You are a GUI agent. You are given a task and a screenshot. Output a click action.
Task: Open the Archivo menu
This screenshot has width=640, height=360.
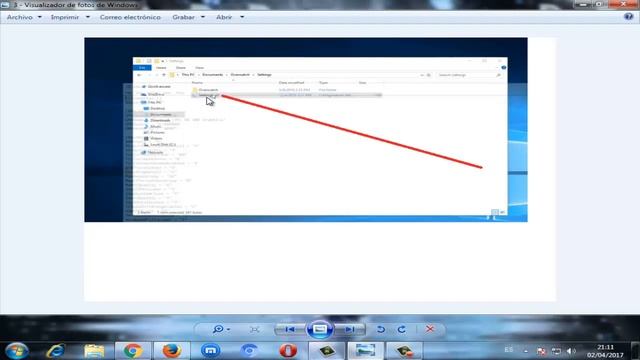pyautogui.click(x=20, y=17)
